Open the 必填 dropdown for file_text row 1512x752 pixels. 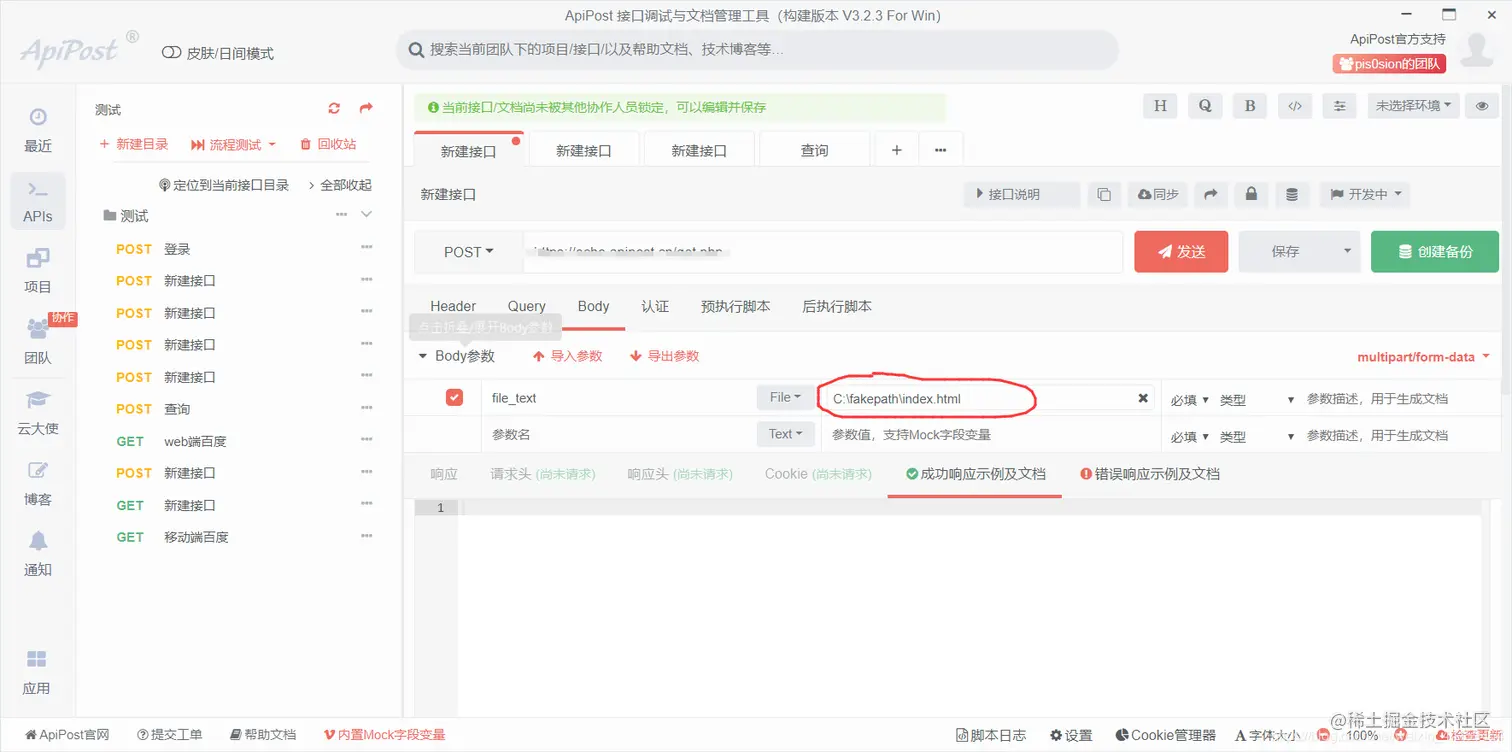(1190, 400)
